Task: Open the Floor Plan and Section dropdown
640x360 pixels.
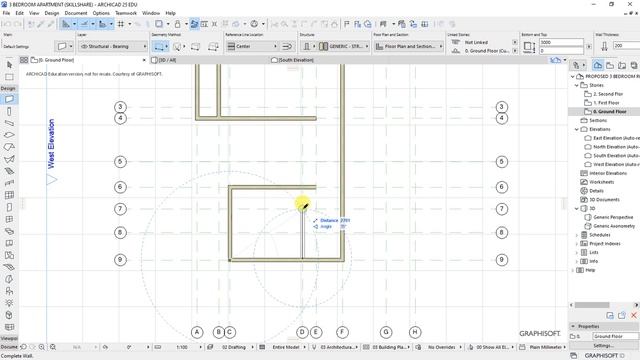Action: click(409, 47)
